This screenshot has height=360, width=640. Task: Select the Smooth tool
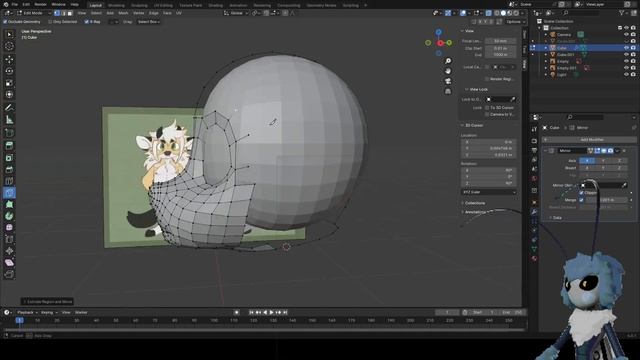point(9,227)
